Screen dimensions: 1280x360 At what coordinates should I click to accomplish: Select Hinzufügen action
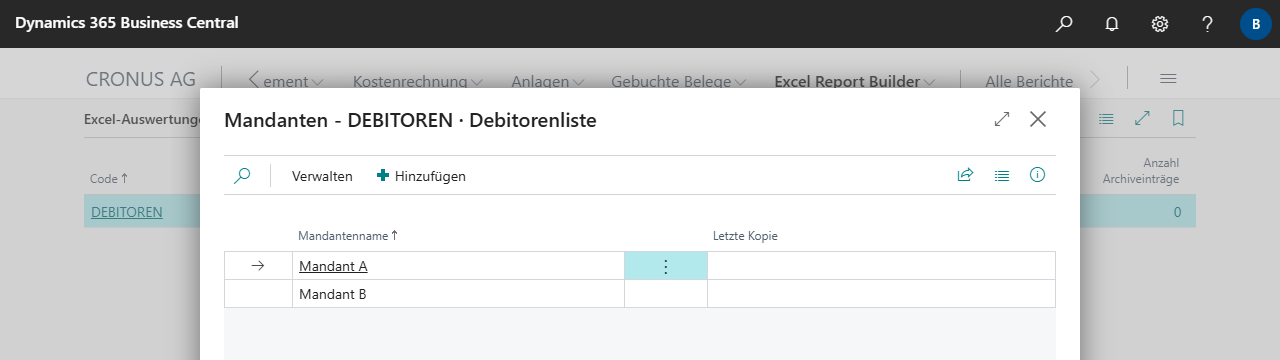[421, 176]
